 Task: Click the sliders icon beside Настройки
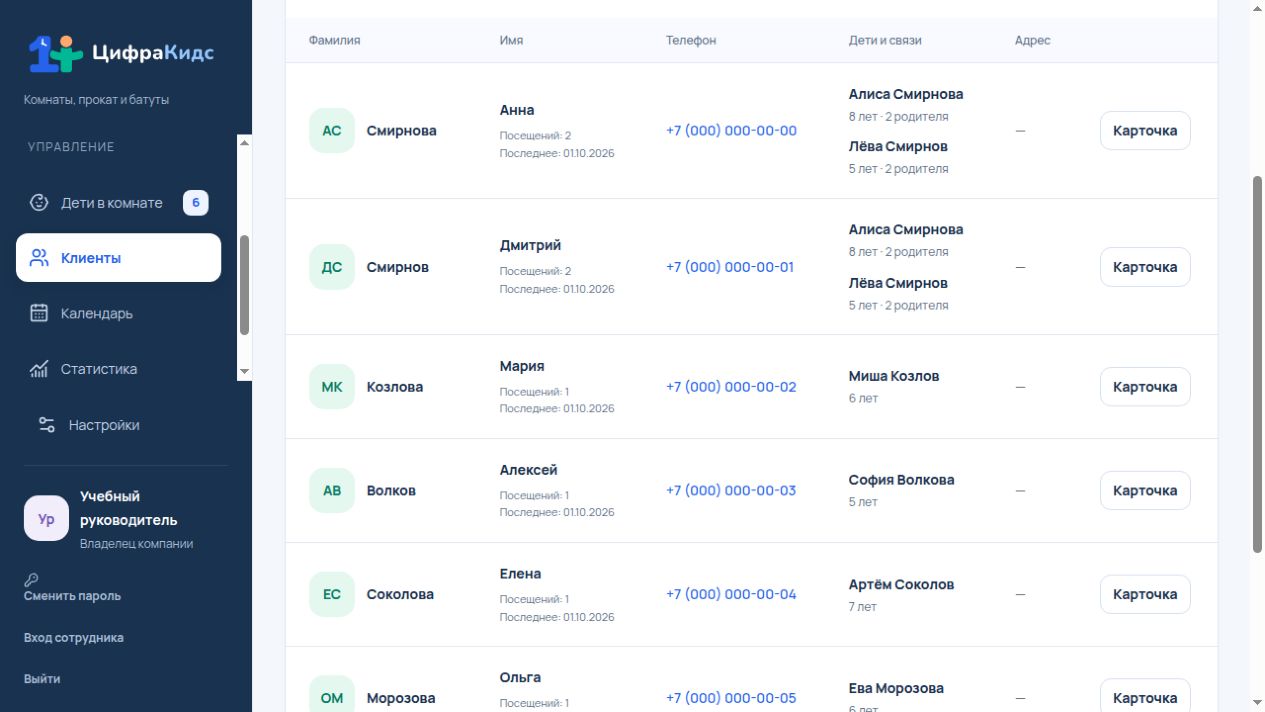(47, 425)
